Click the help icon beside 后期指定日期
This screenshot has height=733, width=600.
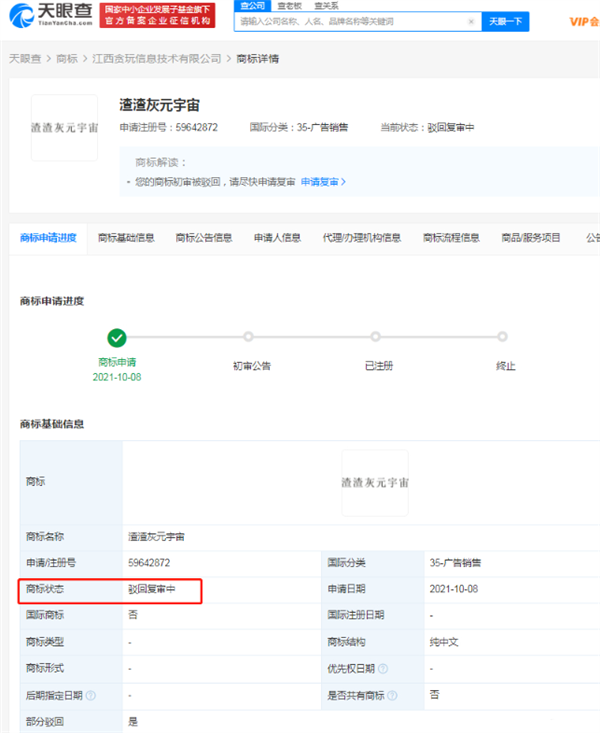coord(91,695)
